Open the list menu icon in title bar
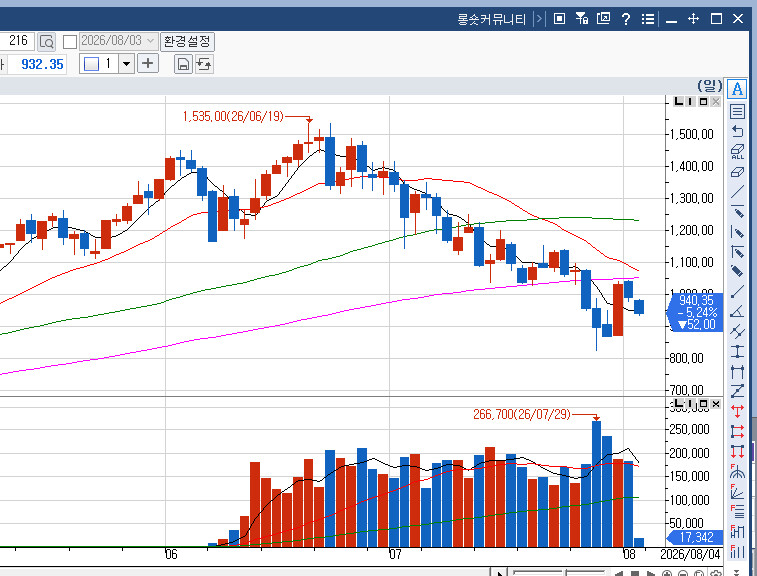The height and width of the screenshot is (576, 757). (x=648, y=19)
